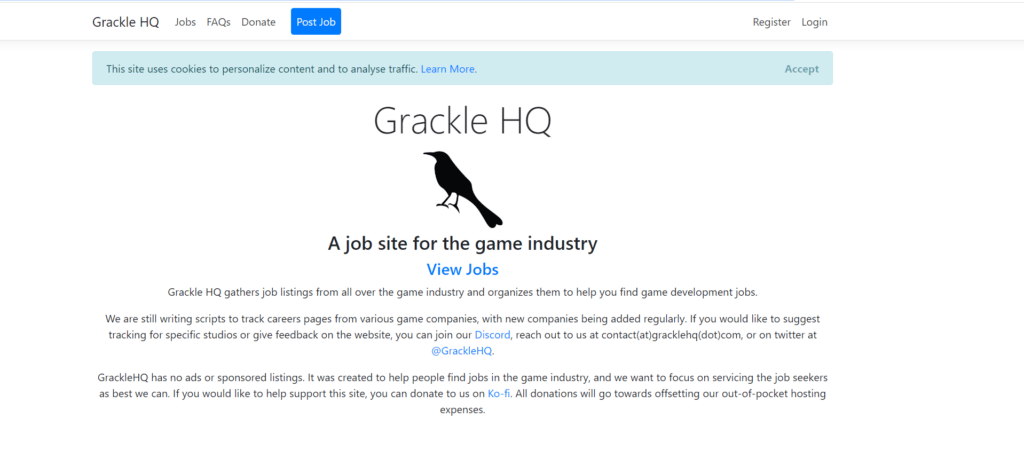This screenshot has height=474, width=1024.
Task: Visit the @GrackleHQ Twitter link
Action: coord(462,350)
